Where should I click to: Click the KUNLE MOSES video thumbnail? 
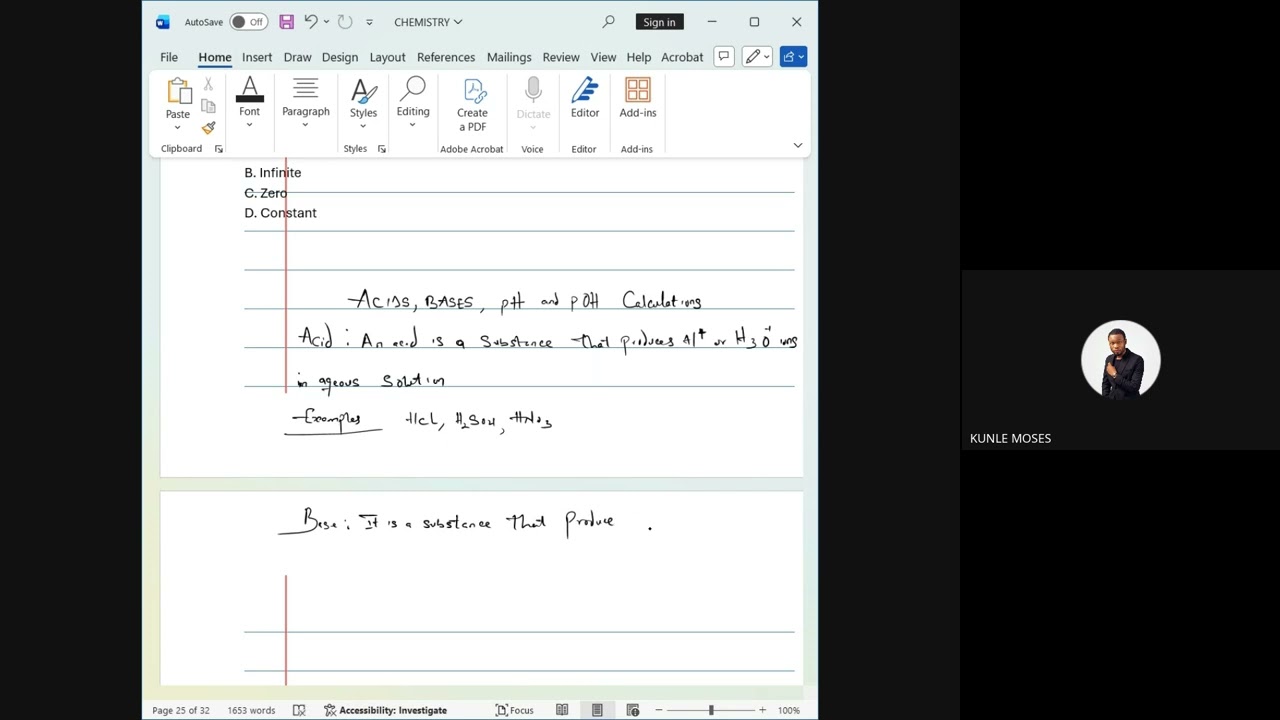(1120, 360)
